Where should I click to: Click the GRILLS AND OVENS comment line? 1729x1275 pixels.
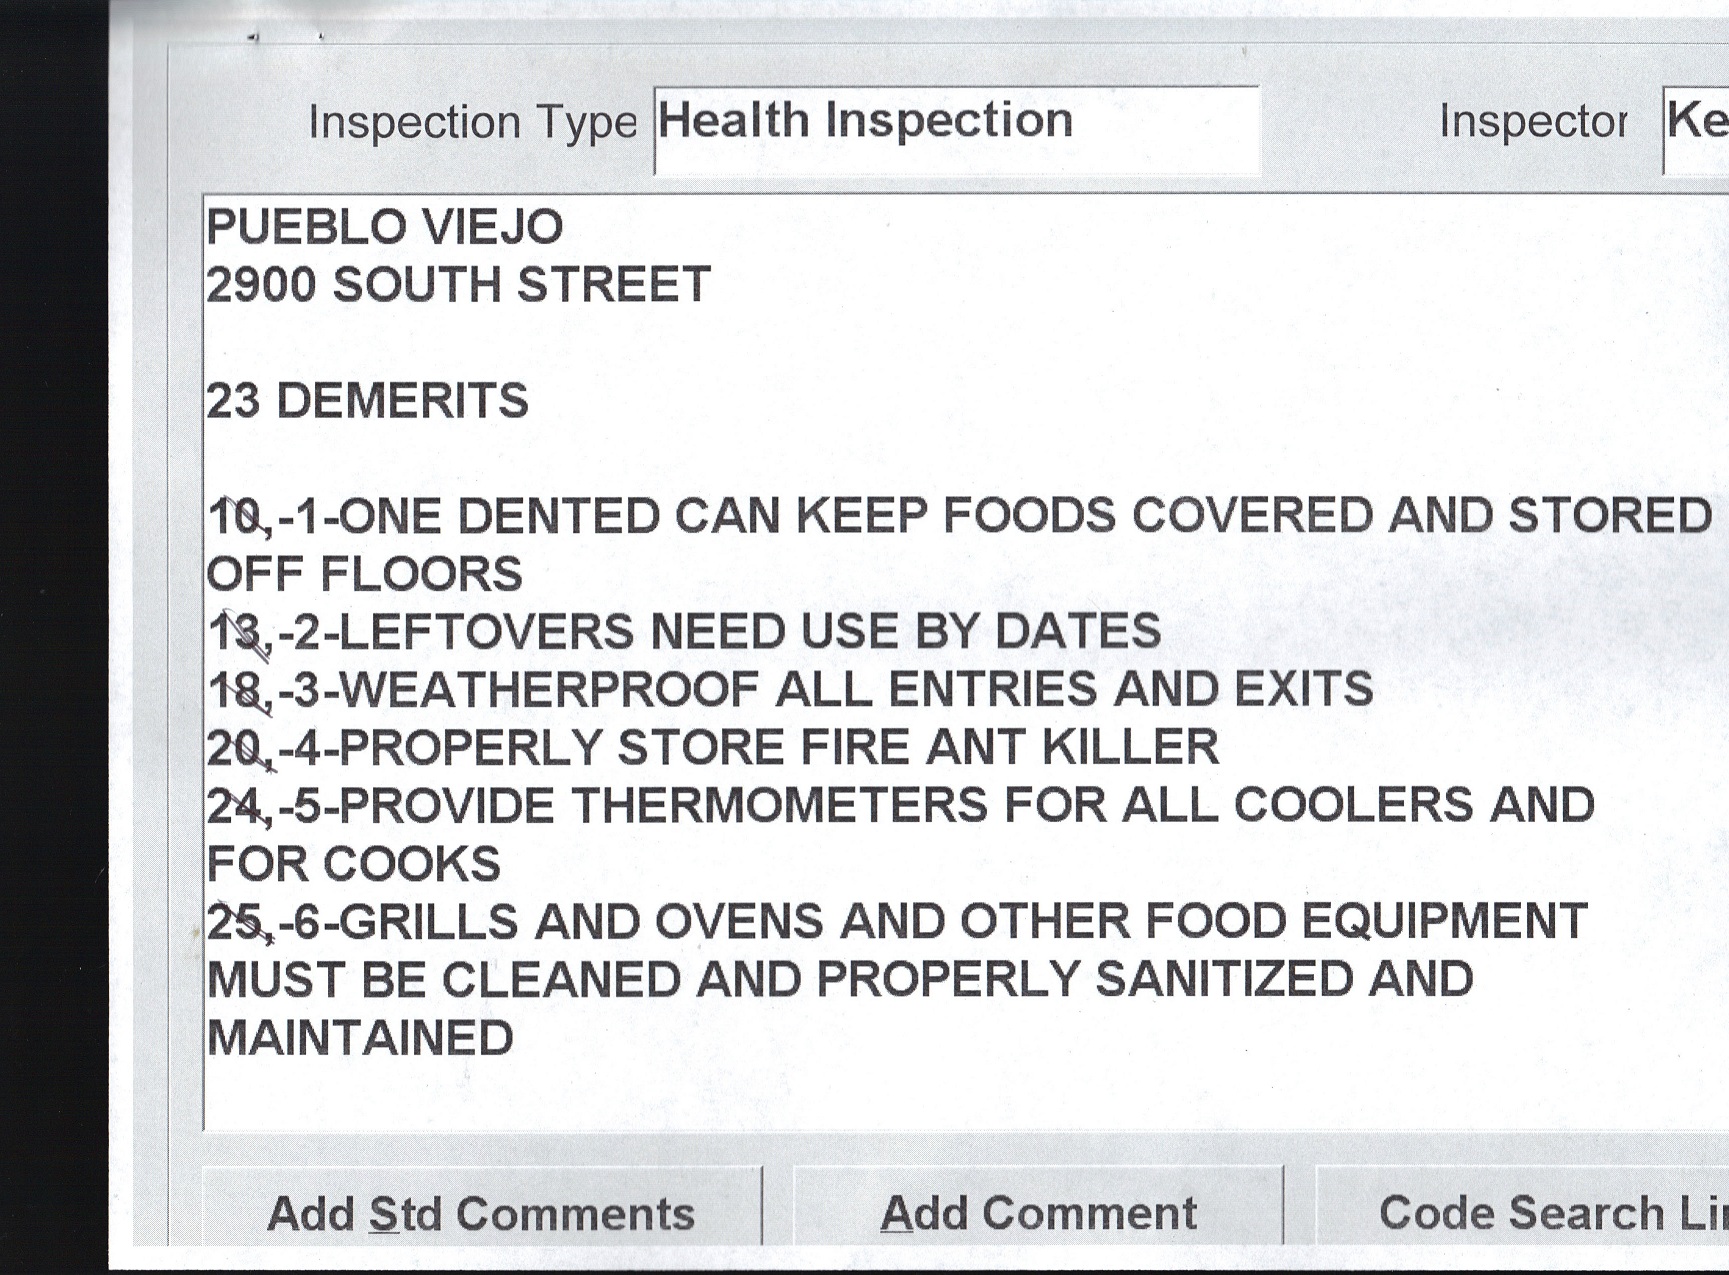coord(896,922)
